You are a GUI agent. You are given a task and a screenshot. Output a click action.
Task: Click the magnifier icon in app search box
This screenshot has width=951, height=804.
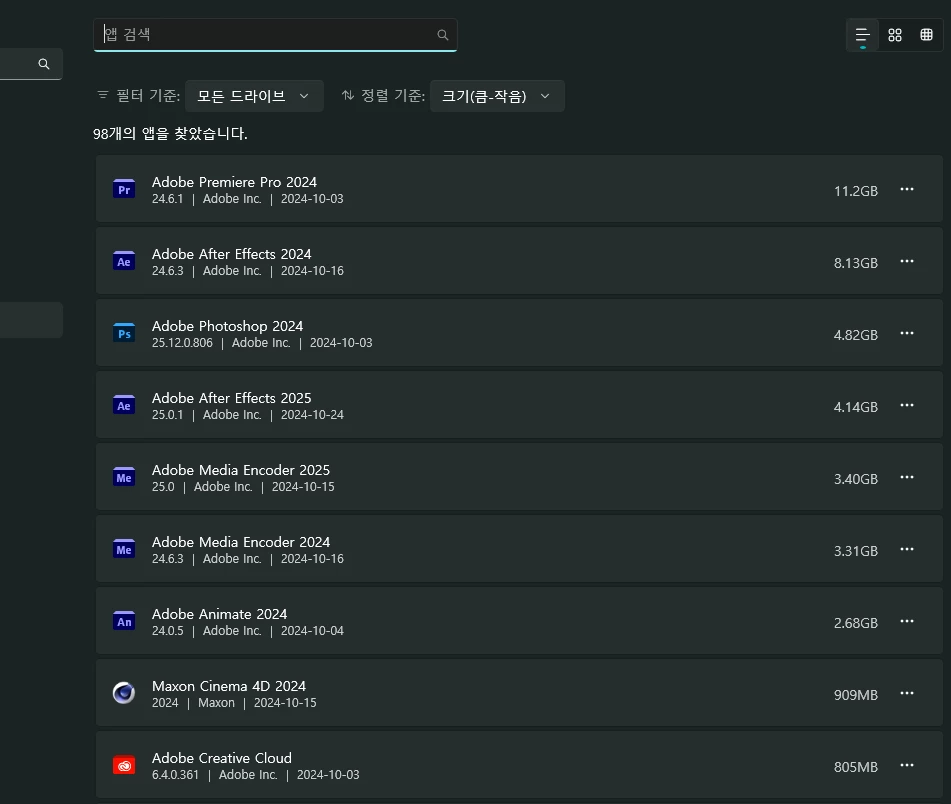(x=443, y=35)
